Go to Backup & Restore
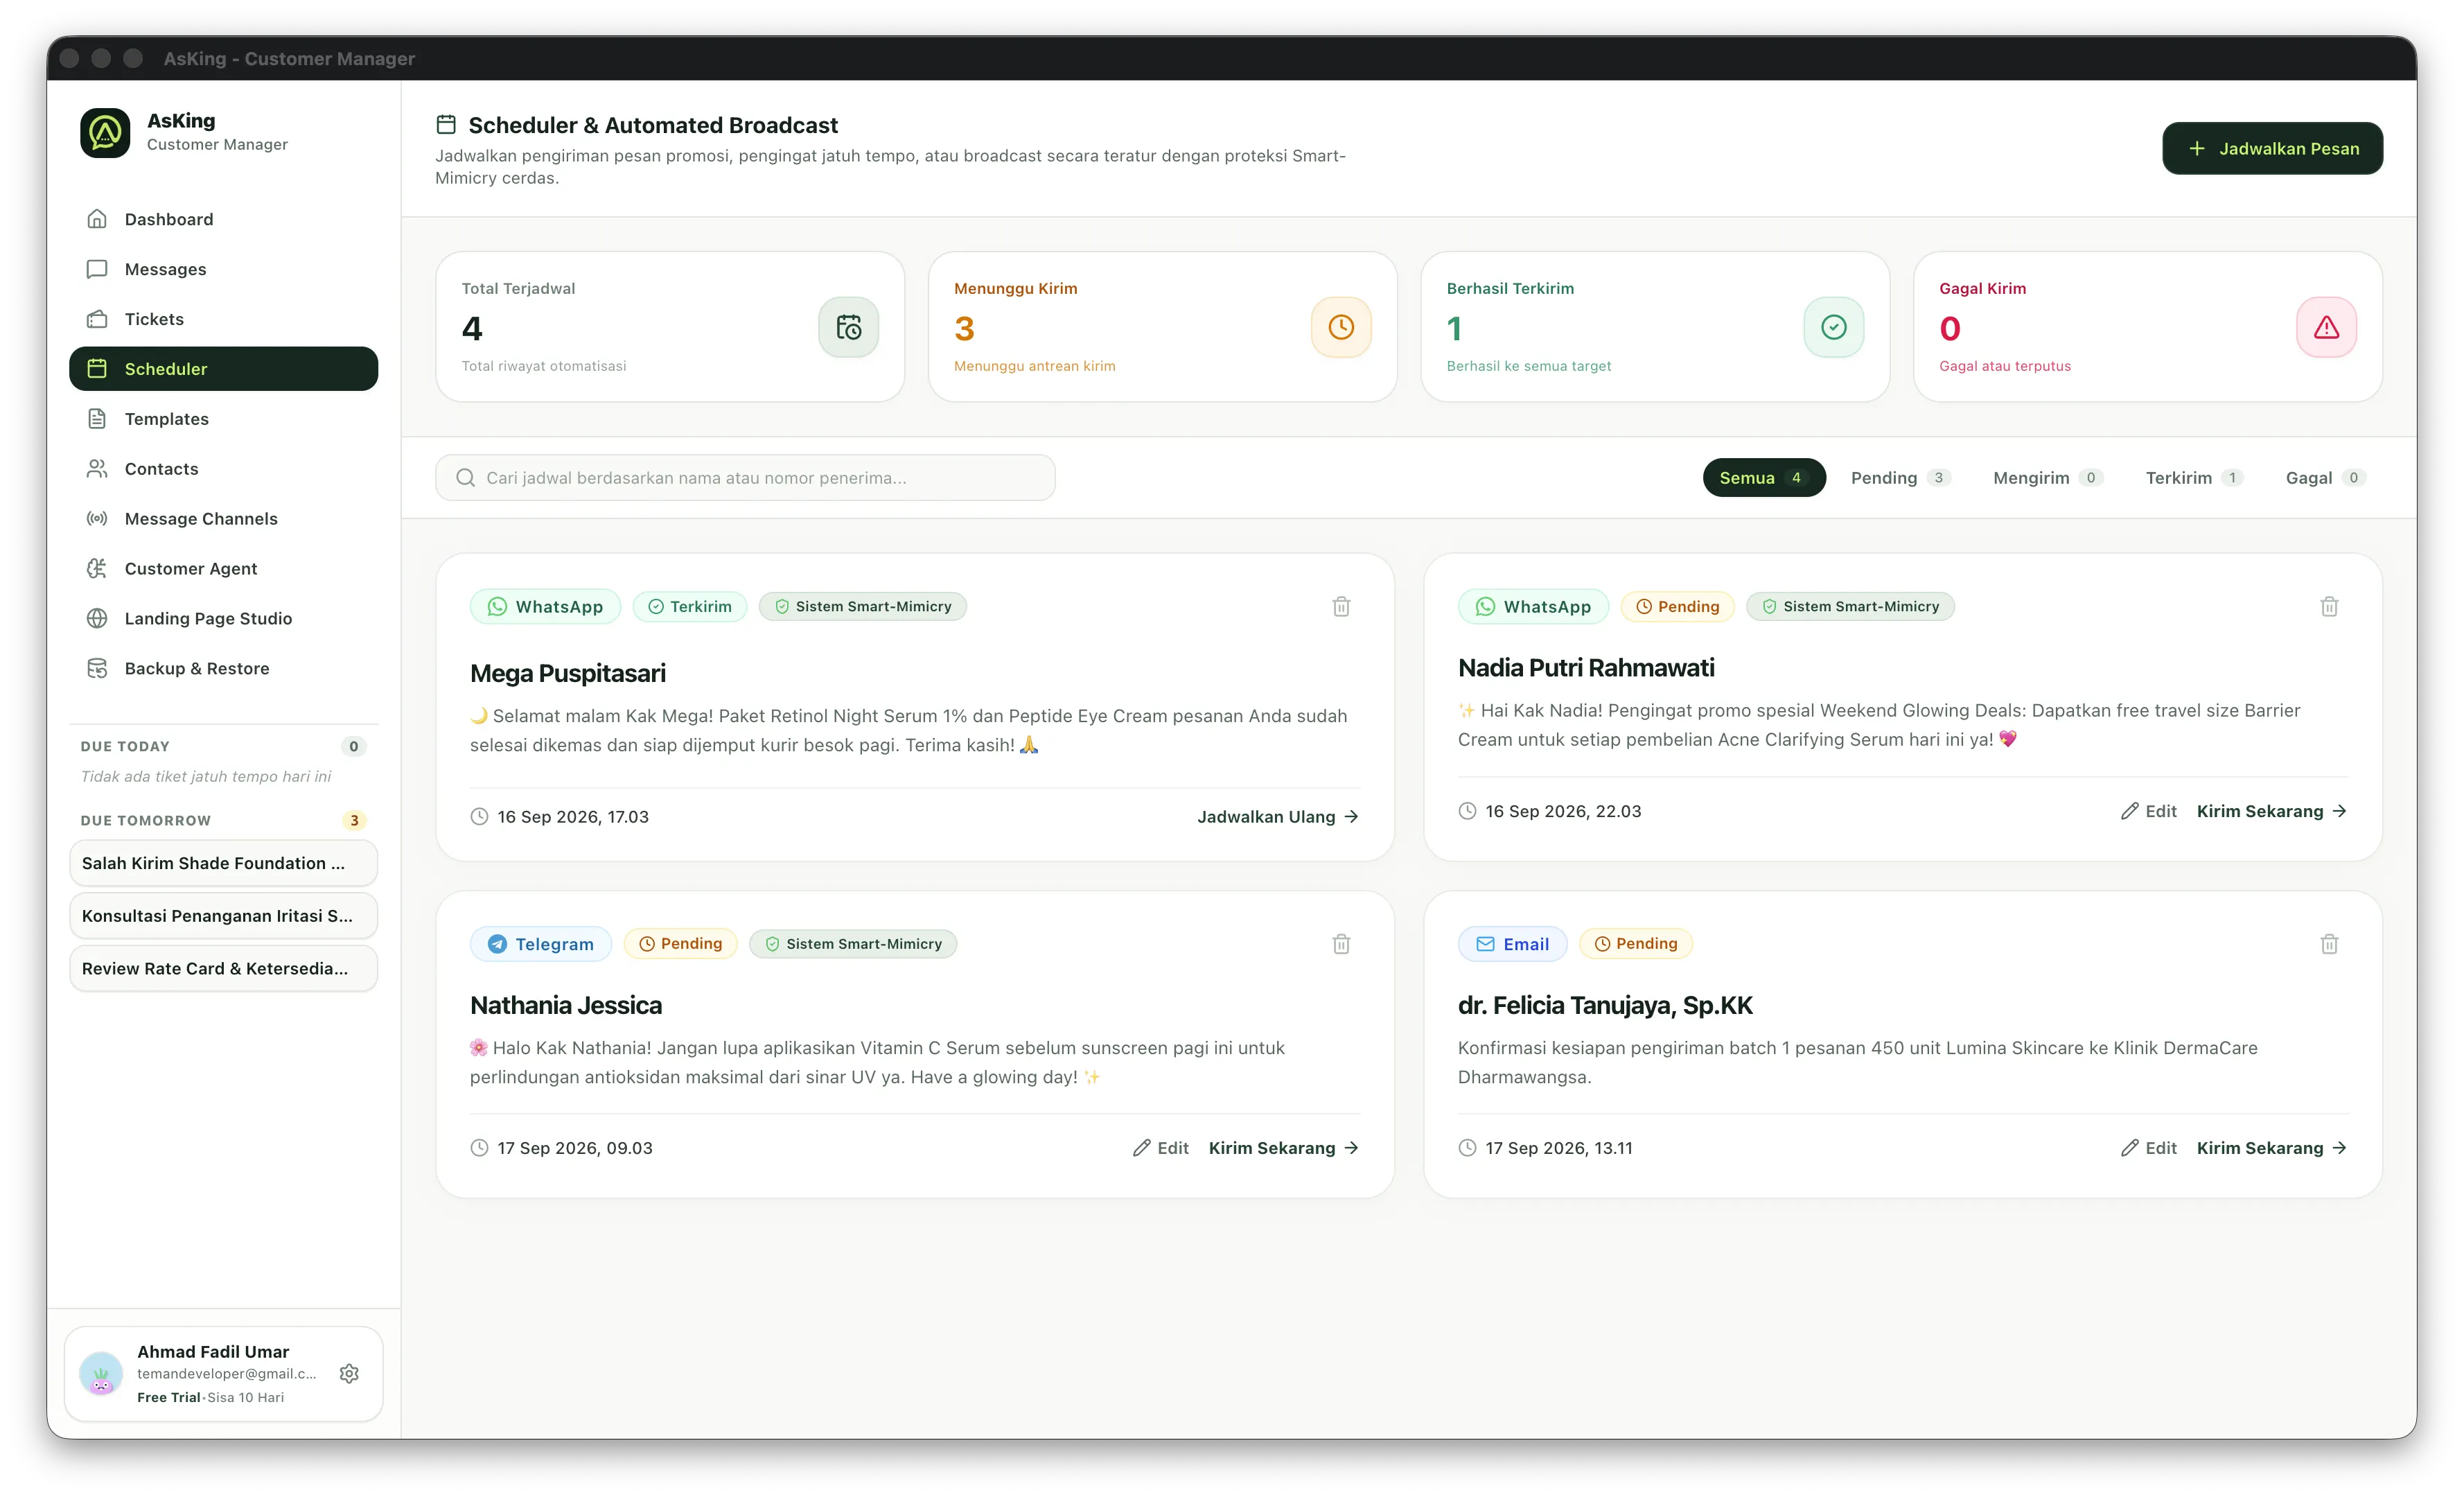The image size is (2464, 1497). [224, 669]
